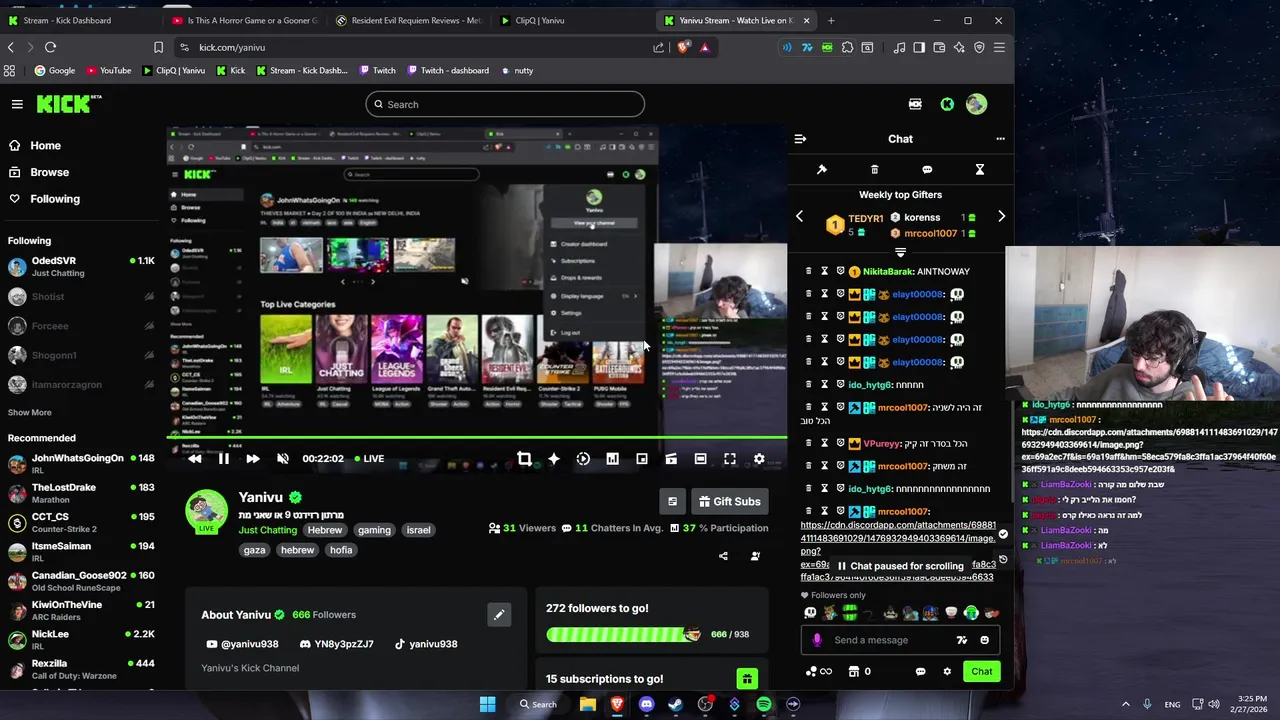Open the stream stats bar-chart icon
This screenshot has width=1280, height=720.
[612, 459]
